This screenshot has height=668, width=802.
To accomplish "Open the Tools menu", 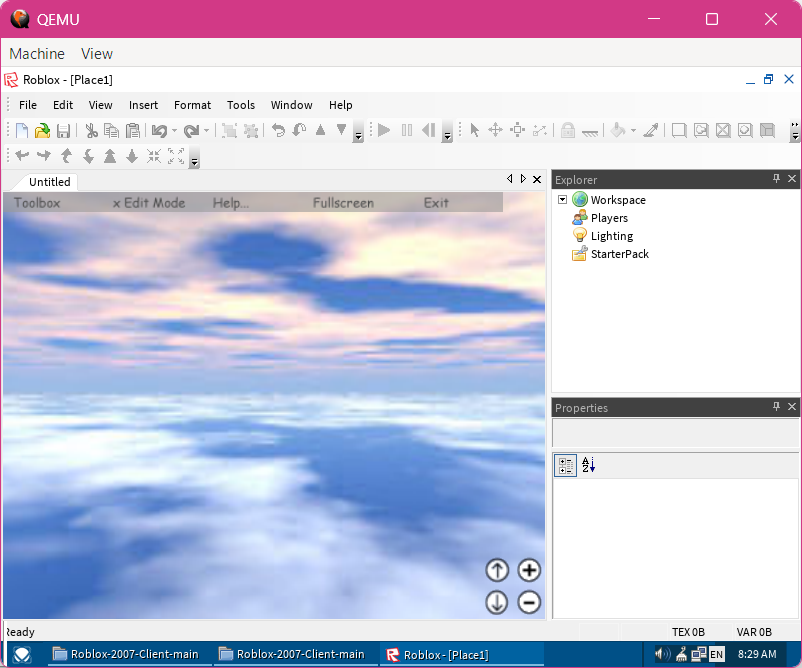I will [241, 105].
